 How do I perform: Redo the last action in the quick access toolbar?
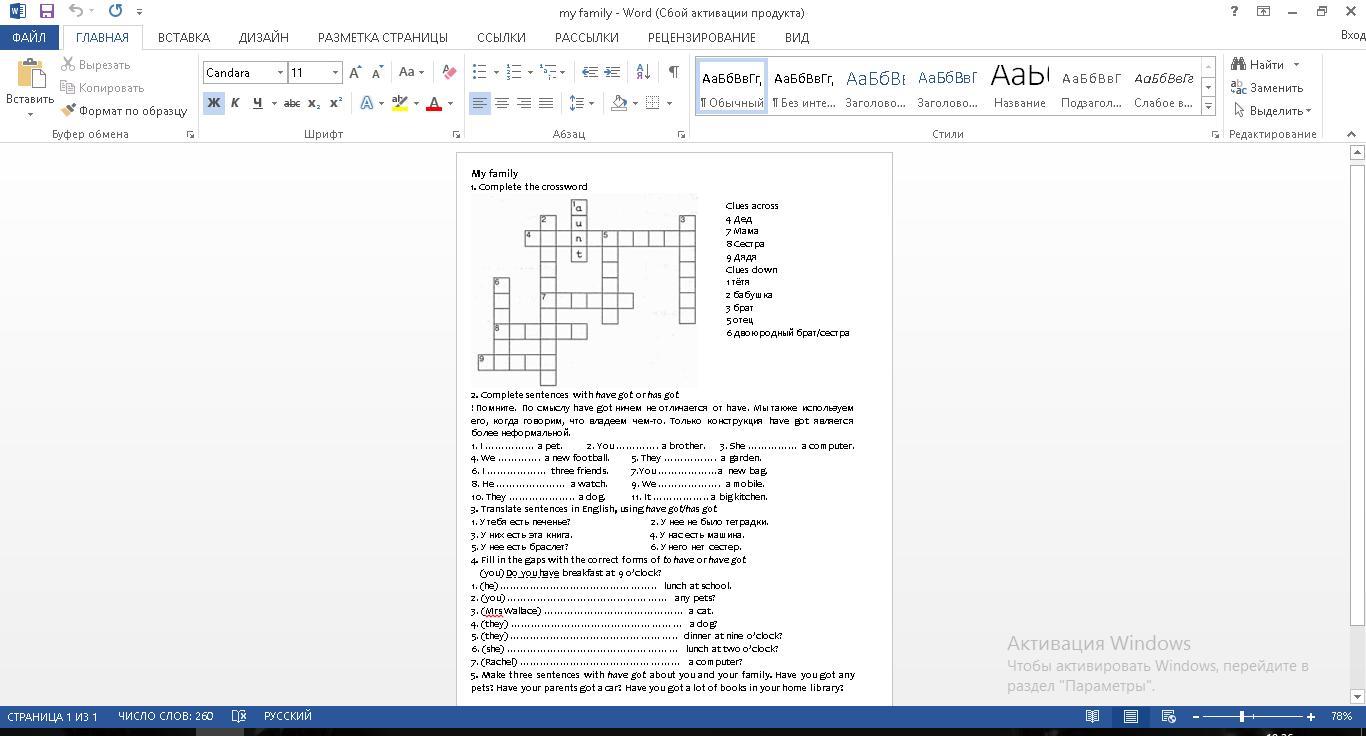115,12
